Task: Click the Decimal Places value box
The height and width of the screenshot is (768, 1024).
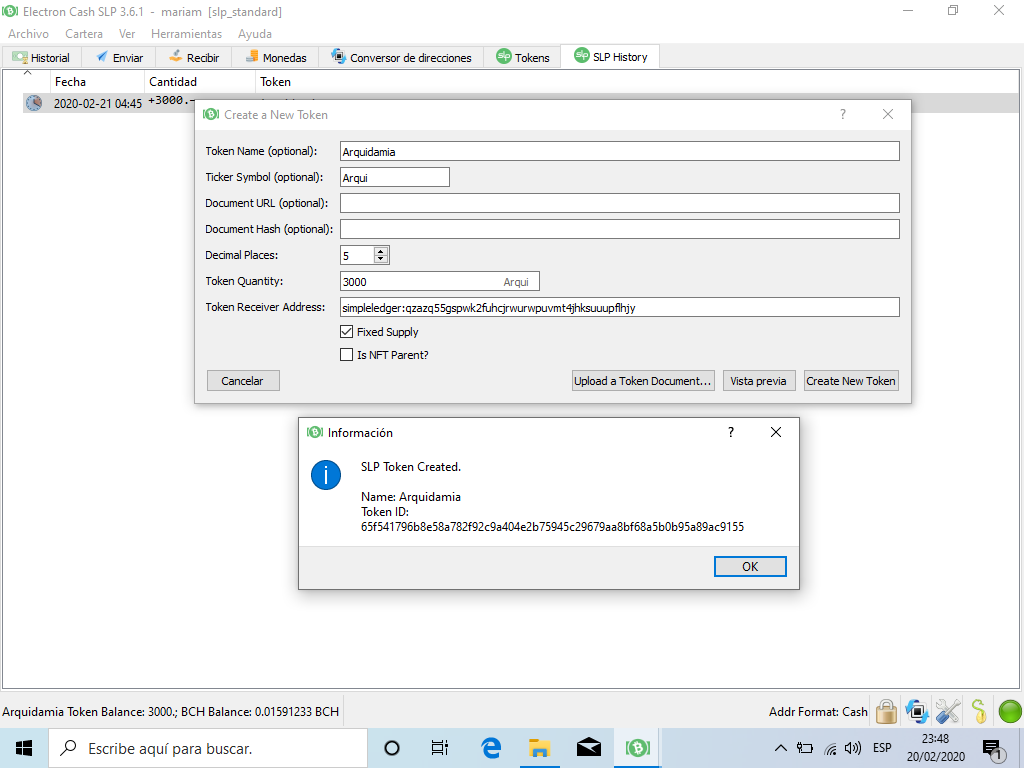Action: coord(357,255)
